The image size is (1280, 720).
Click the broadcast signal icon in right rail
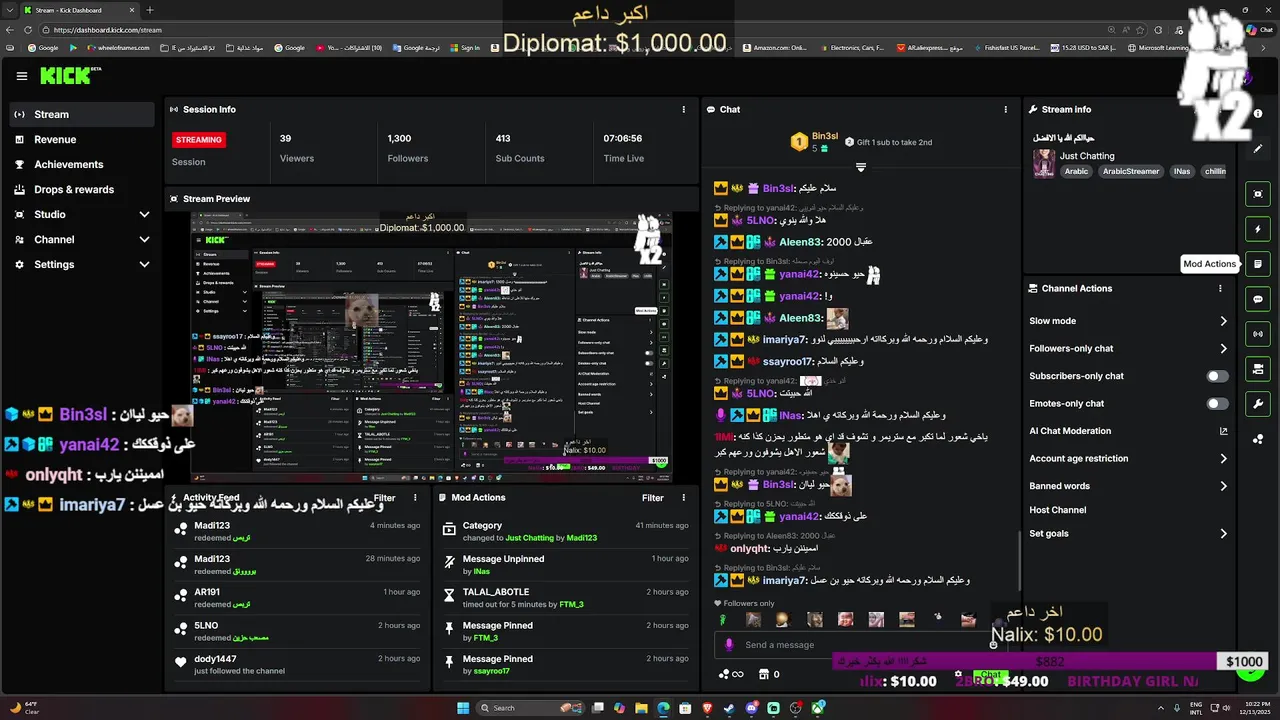point(1258,334)
